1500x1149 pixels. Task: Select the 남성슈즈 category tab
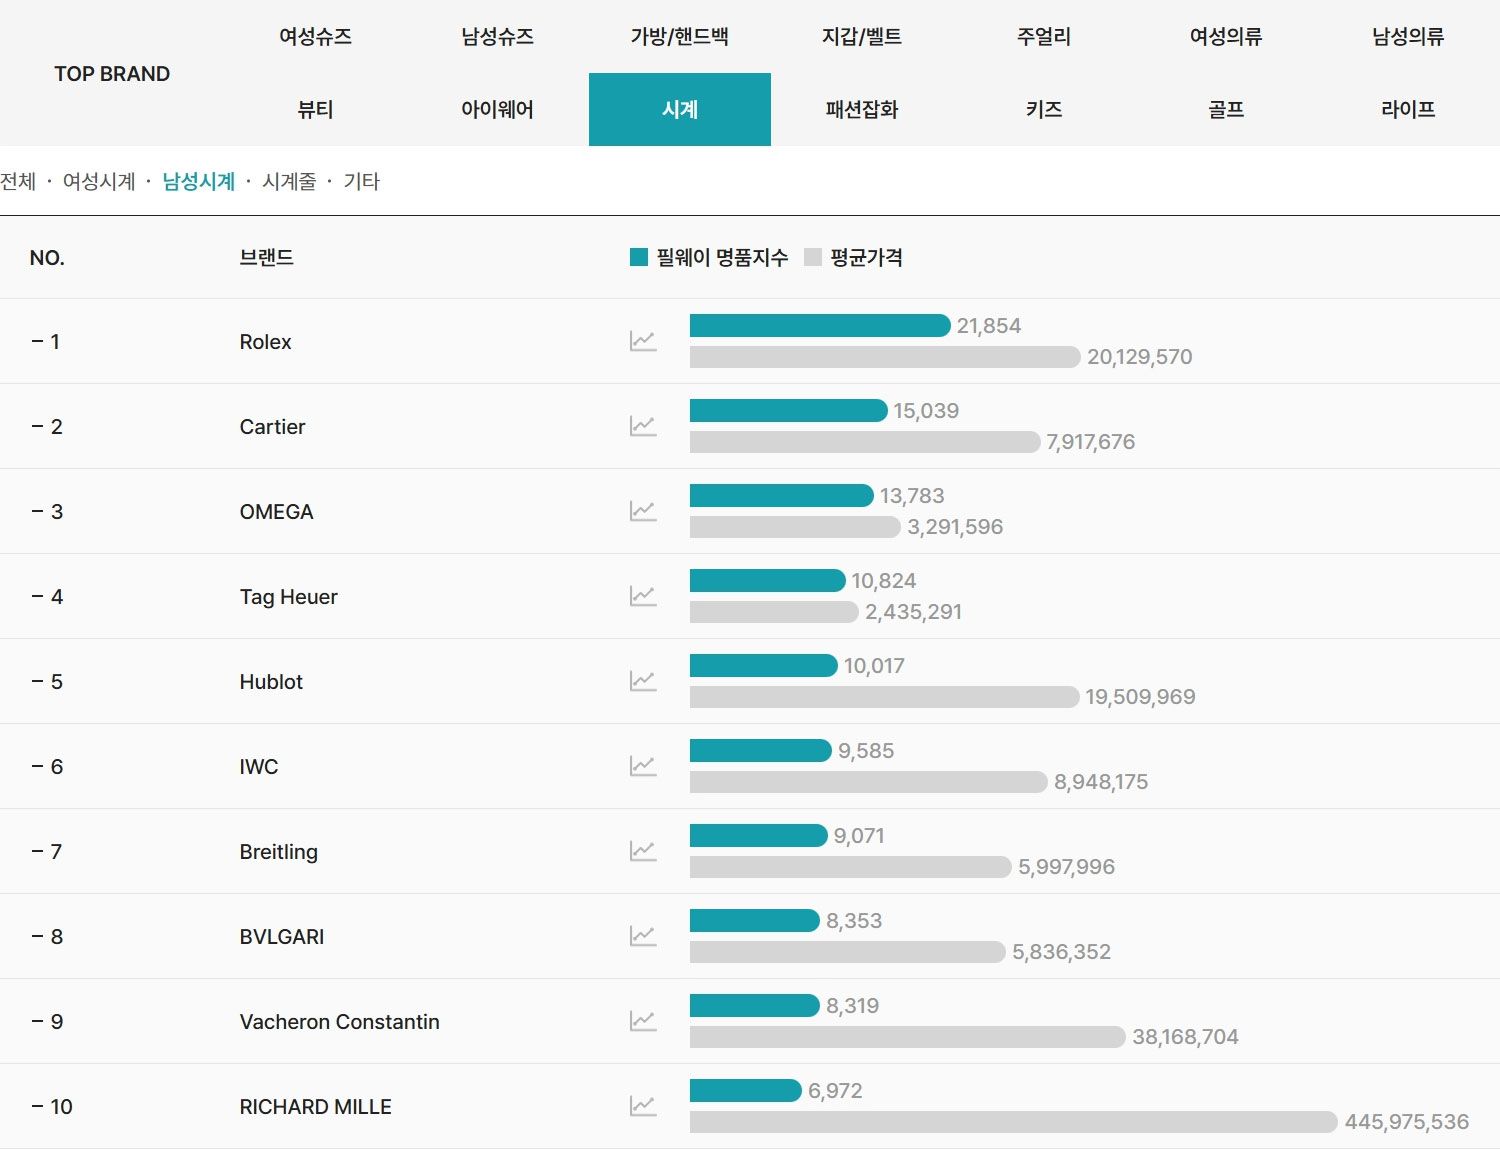pyautogui.click(x=497, y=37)
